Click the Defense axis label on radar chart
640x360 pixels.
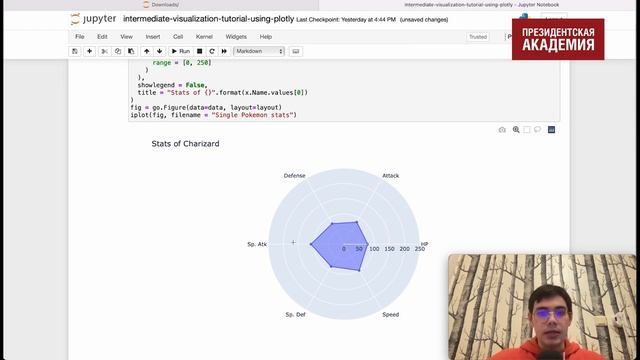point(294,176)
